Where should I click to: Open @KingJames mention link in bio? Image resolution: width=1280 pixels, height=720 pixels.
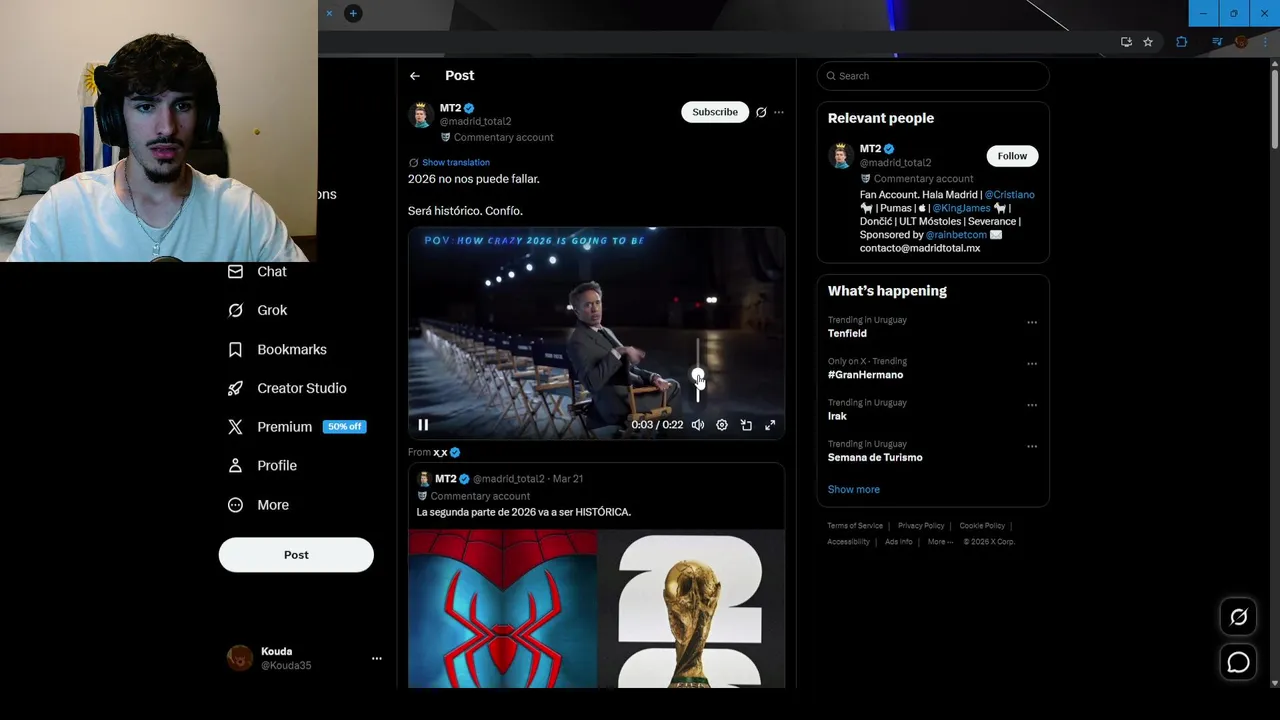point(961,208)
